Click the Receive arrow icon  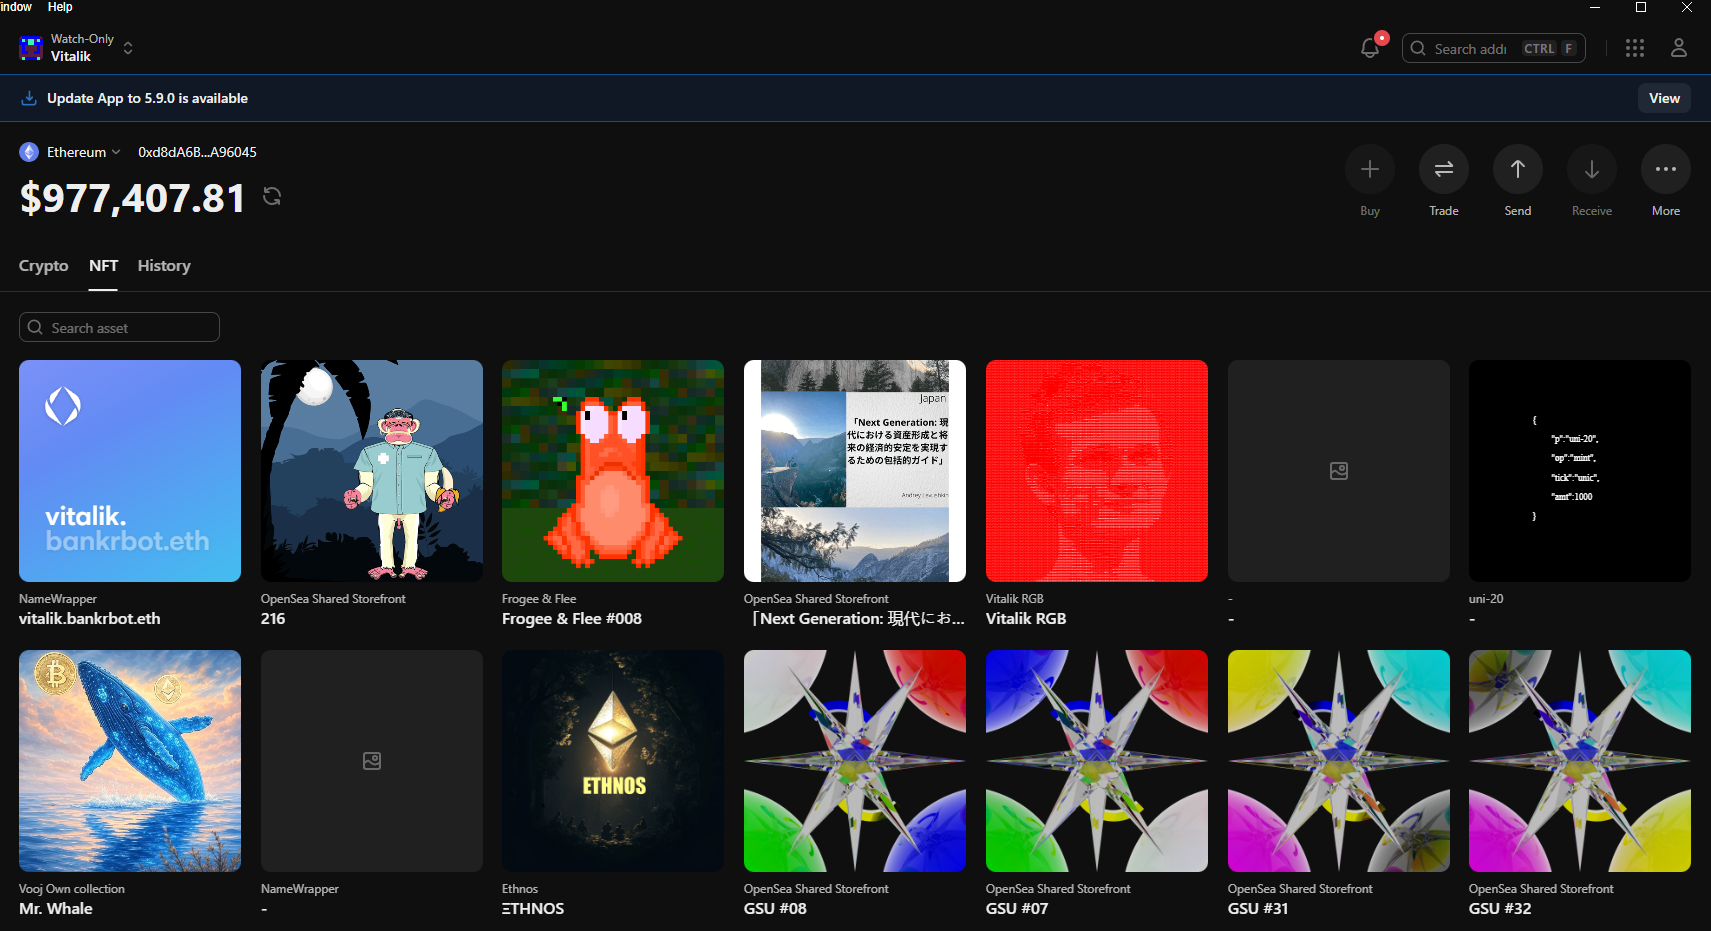coord(1592,169)
